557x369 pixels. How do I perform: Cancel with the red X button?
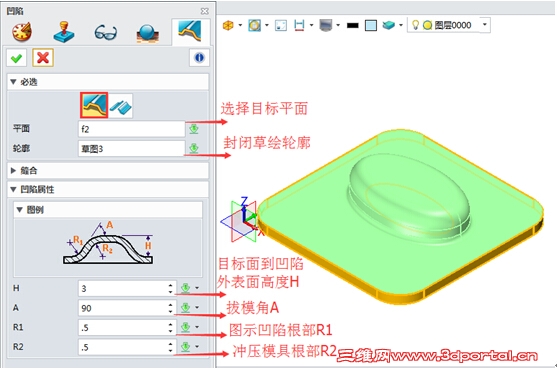(x=43, y=58)
